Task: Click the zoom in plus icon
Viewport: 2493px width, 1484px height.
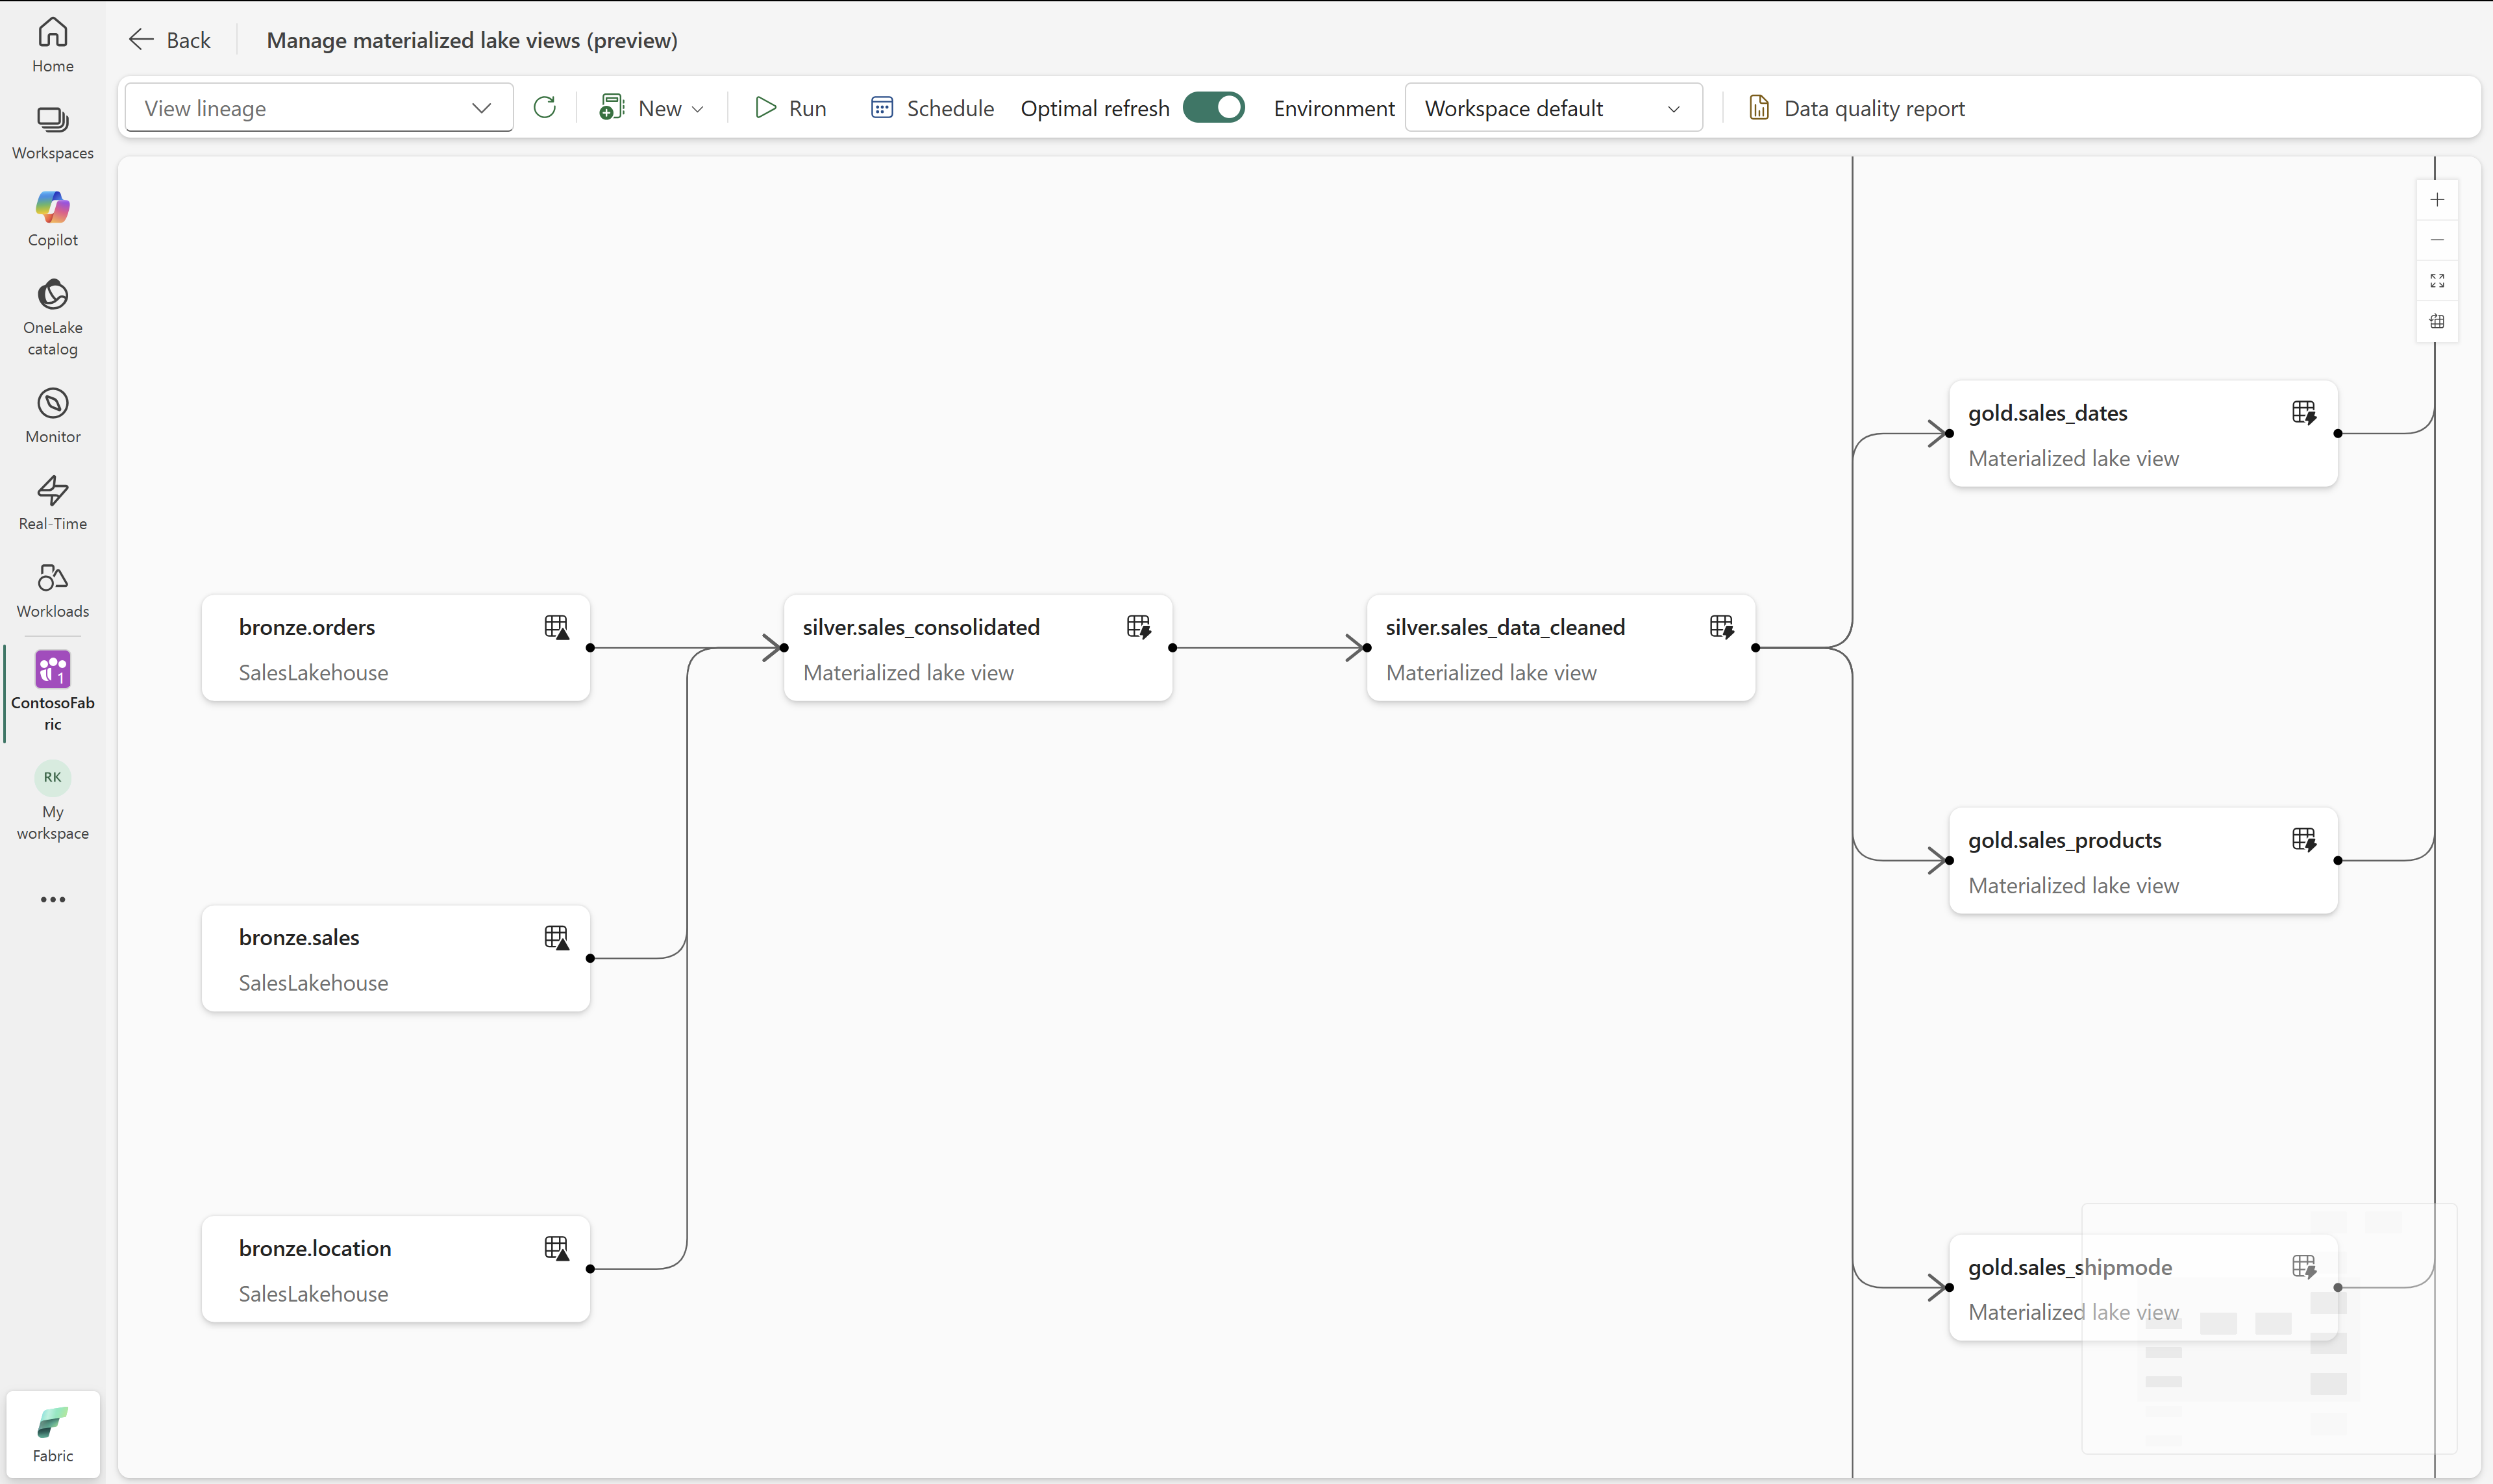Action: click(2437, 200)
